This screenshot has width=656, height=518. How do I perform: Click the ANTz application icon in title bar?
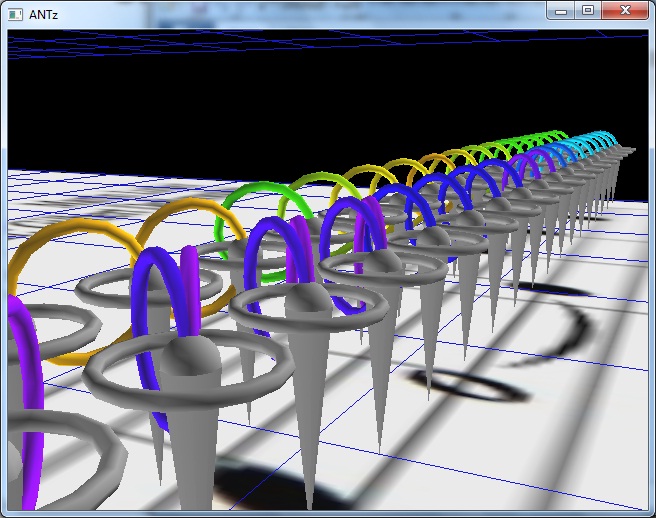coord(17,13)
